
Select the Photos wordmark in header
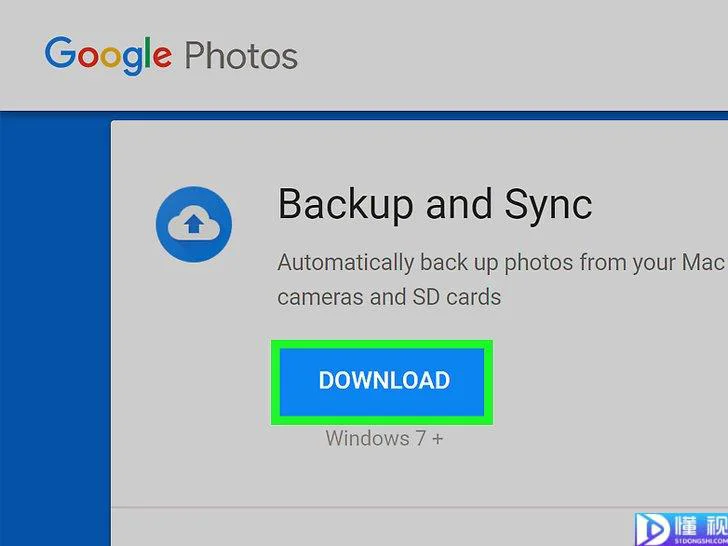241,56
